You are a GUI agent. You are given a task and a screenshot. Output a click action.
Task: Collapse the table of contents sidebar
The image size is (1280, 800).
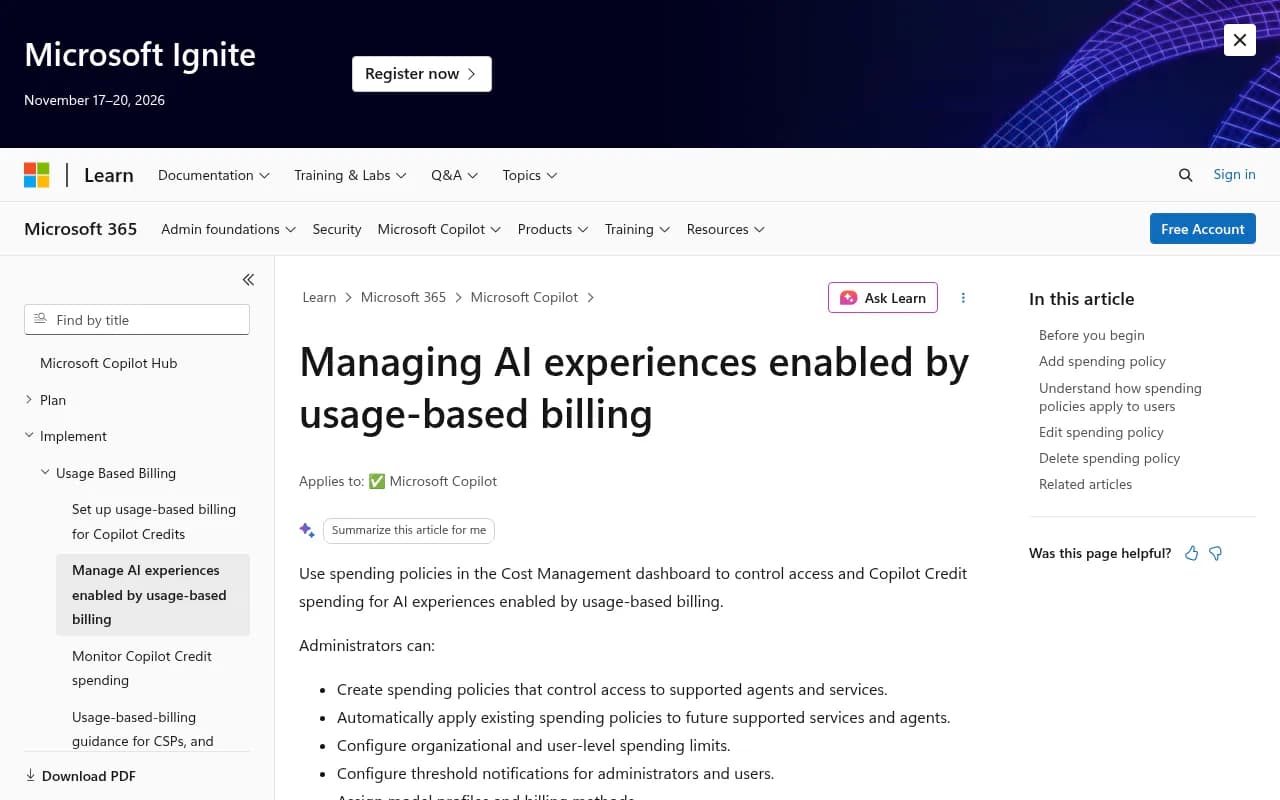pyautogui.click(x=248, y=280)
